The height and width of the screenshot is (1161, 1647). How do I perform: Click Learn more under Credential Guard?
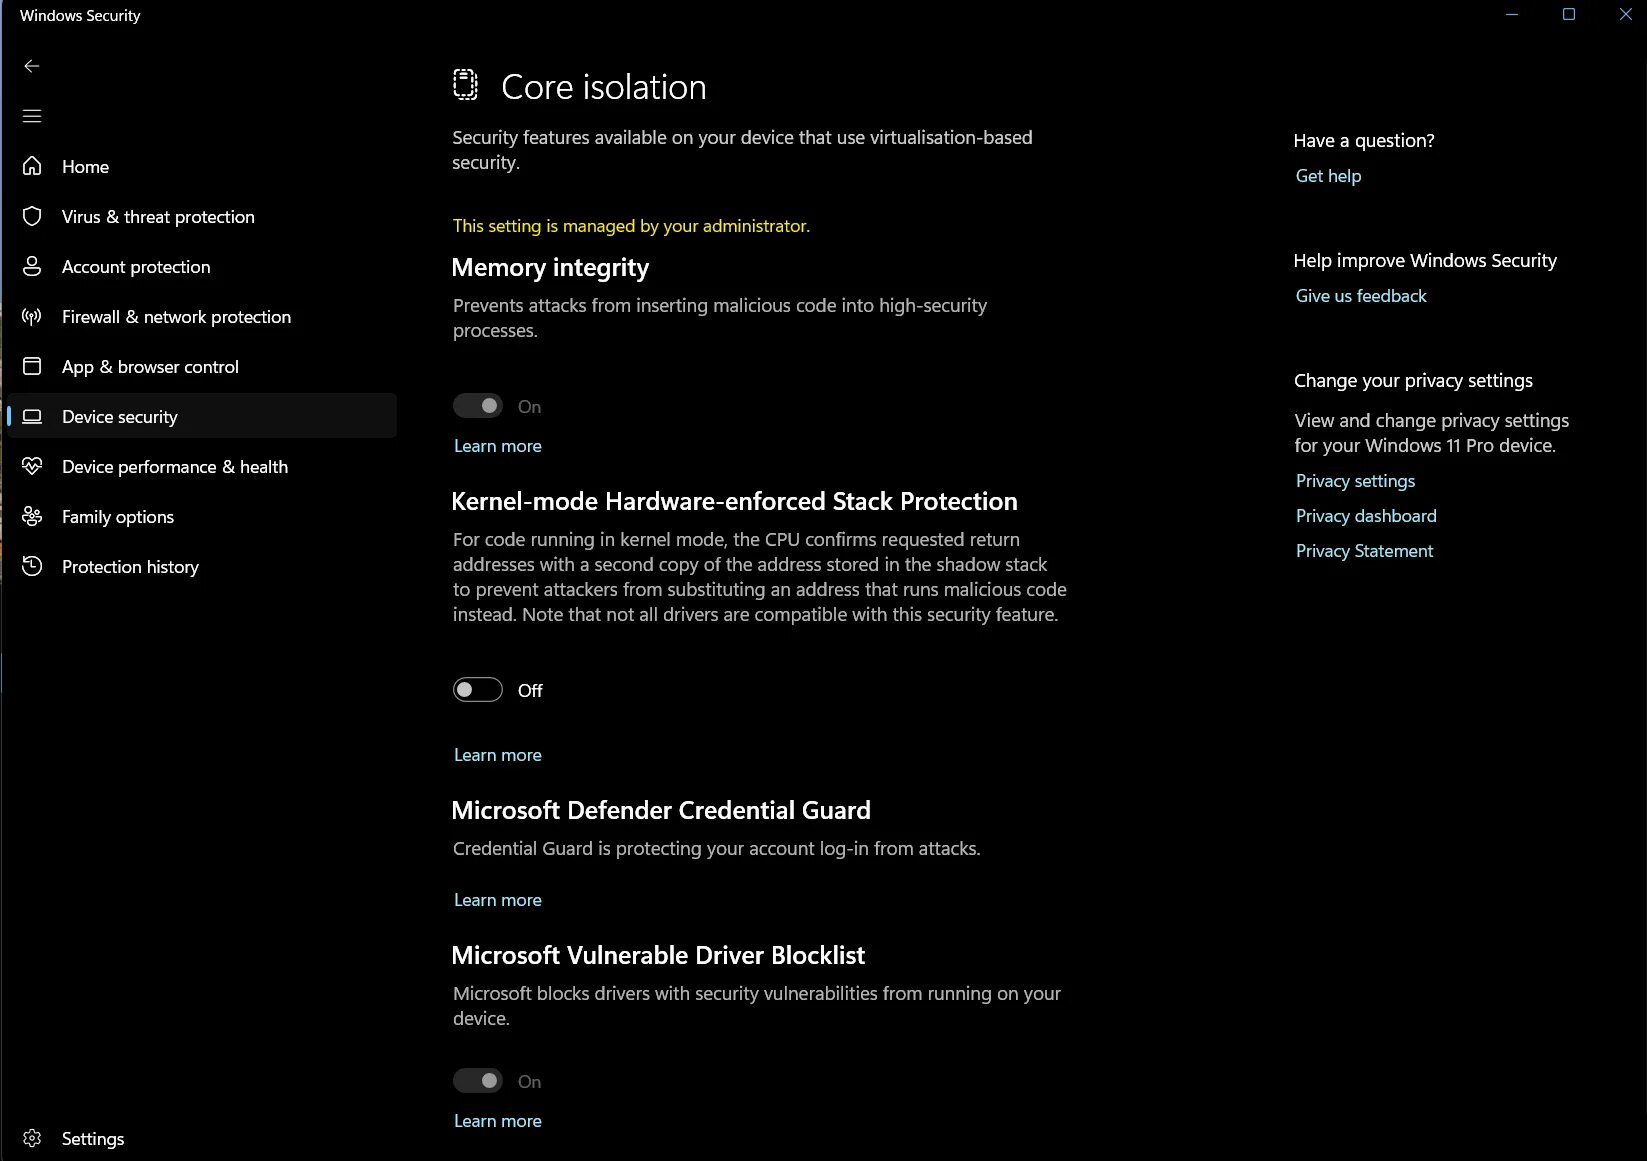pyautogui.click(x=497, y=900)
